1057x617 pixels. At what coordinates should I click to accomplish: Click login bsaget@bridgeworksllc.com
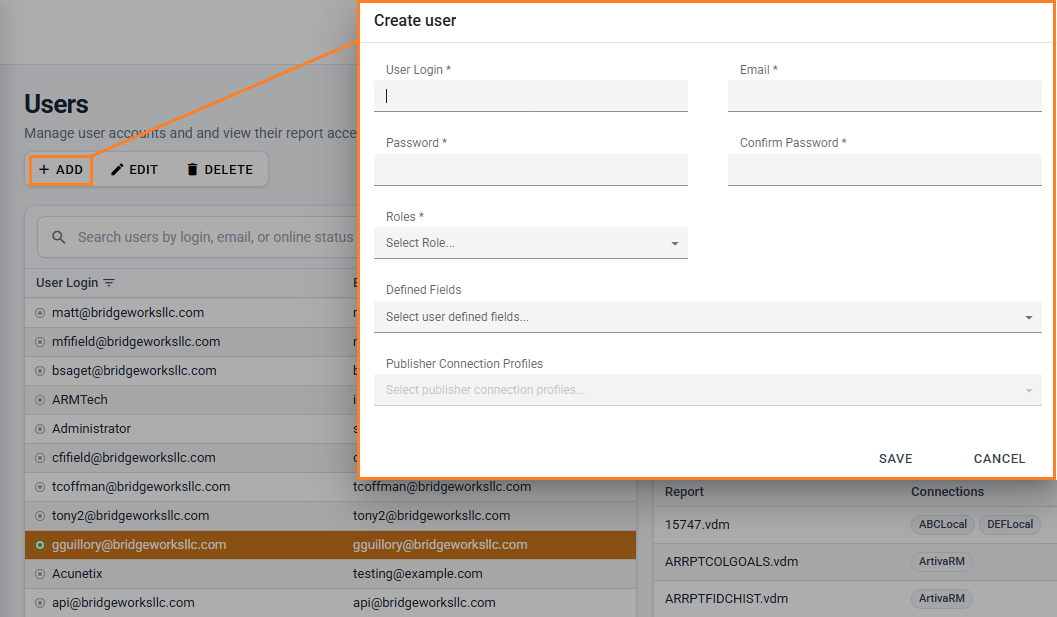134,371
